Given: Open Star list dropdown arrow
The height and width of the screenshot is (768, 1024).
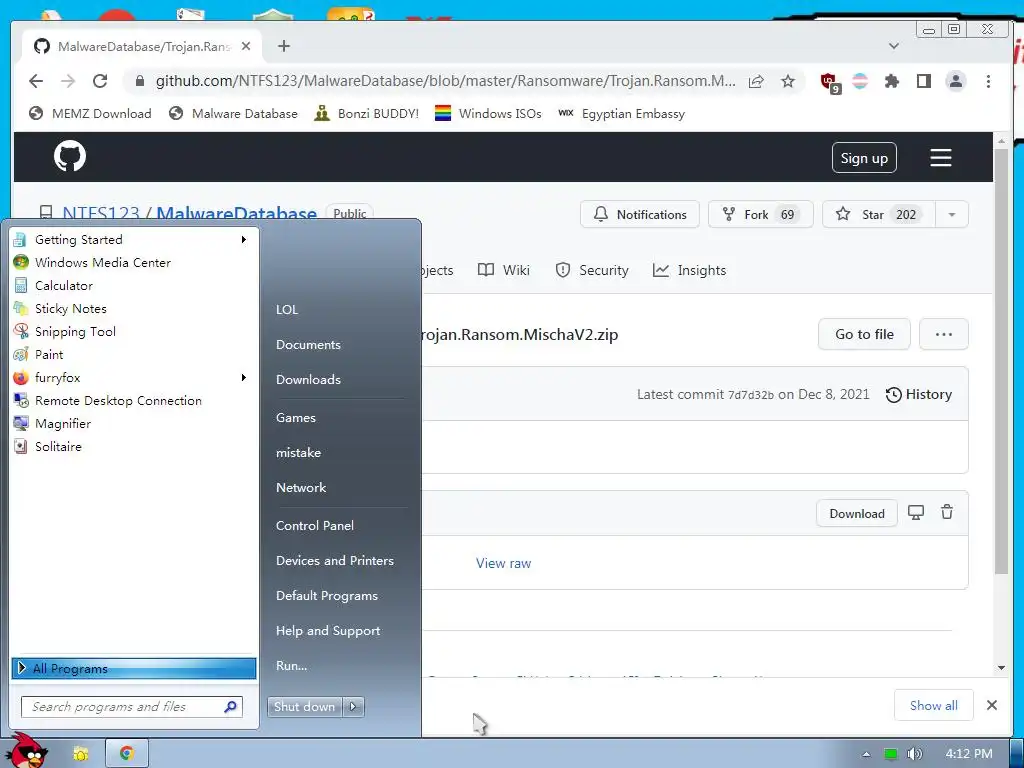Looking at the screenshot, I should tap(952, 214).
